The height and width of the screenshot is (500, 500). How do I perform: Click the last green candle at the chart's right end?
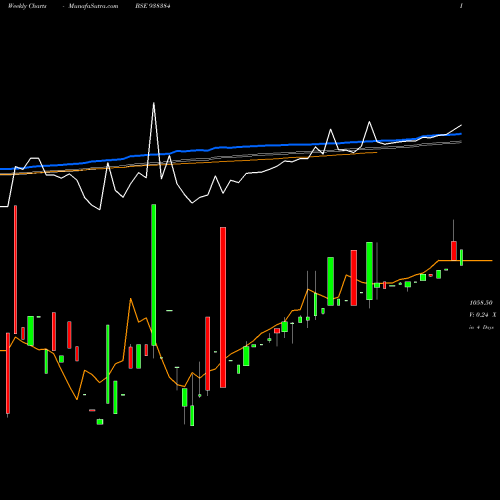(x=462, y=257)
